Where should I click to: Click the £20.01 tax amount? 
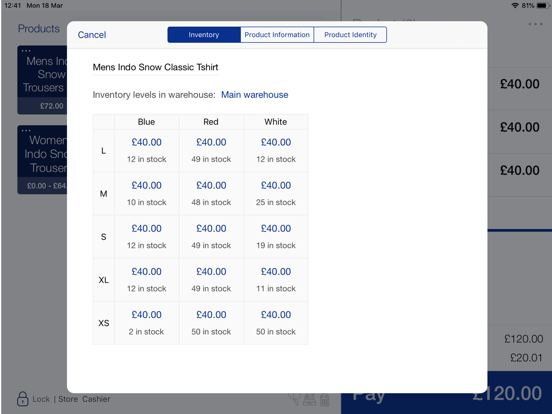526,358
